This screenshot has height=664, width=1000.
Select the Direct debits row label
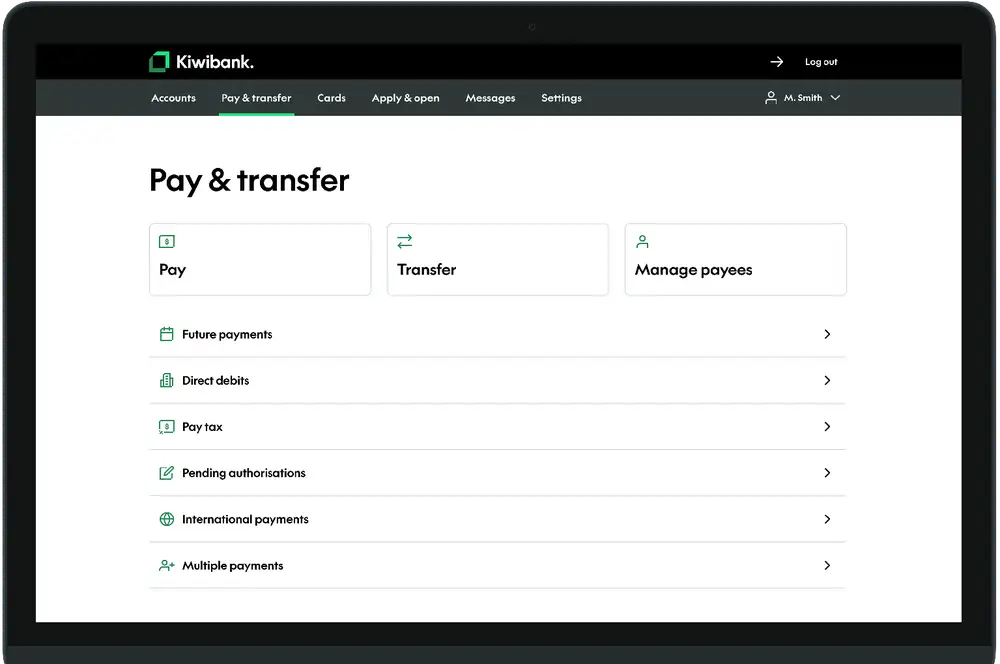click(216, 381)
